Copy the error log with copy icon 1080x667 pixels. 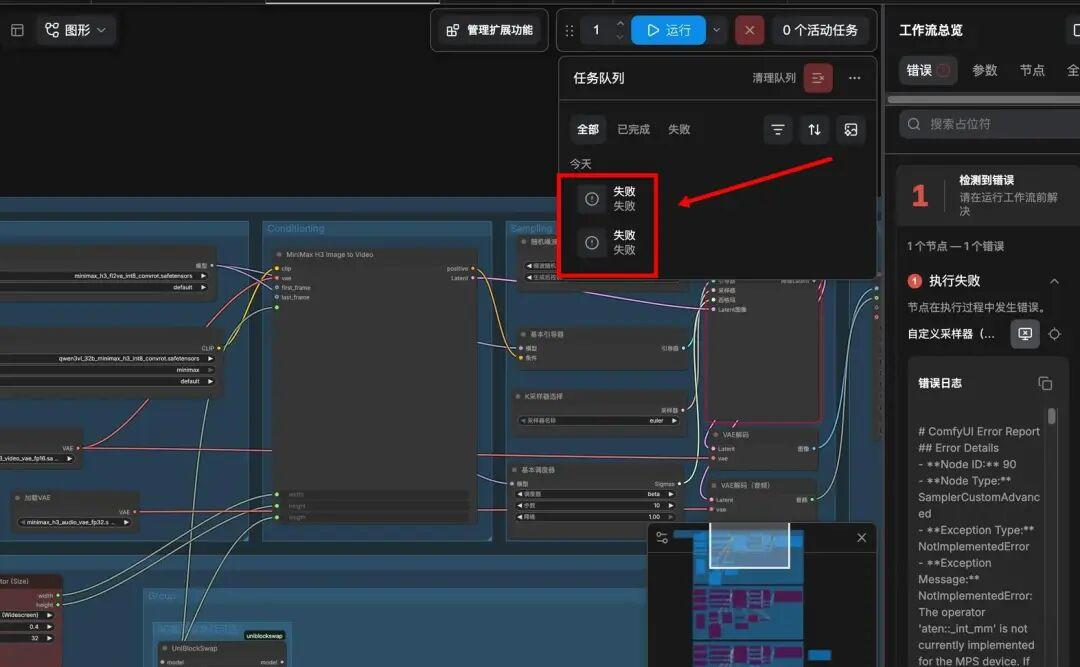coord(1045,383)
